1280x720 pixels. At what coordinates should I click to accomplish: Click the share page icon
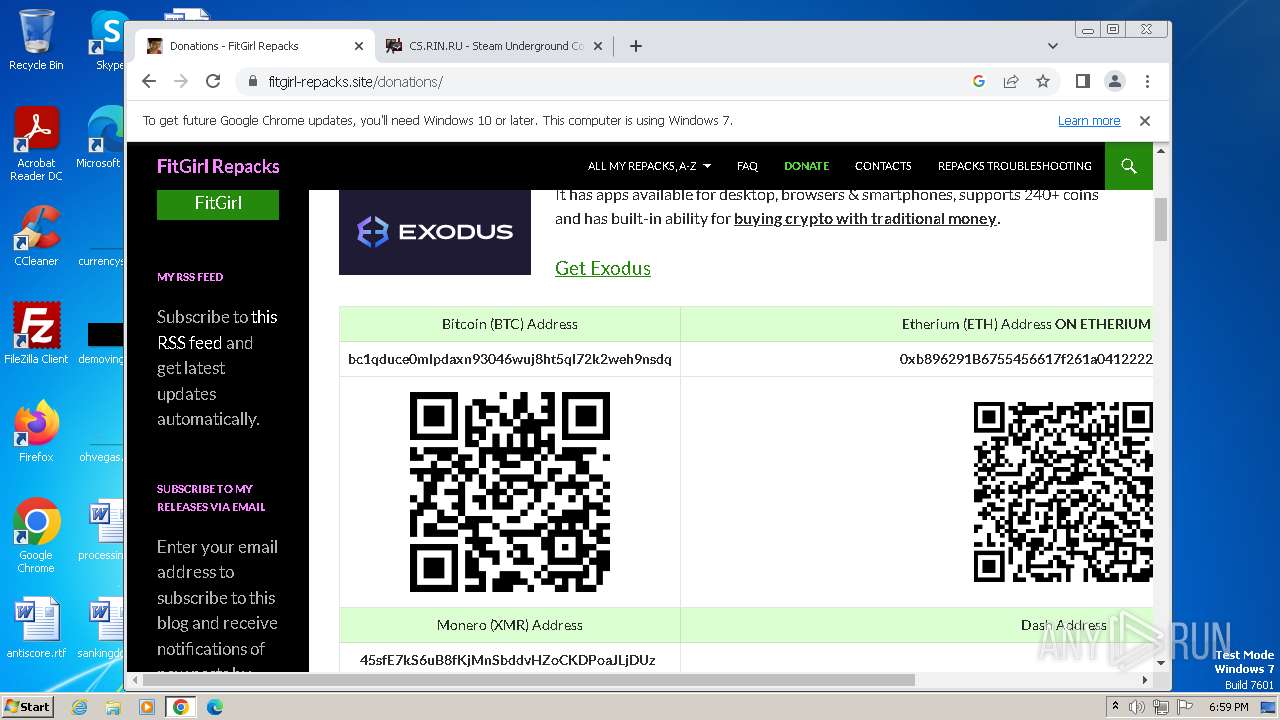point(1011,81)
